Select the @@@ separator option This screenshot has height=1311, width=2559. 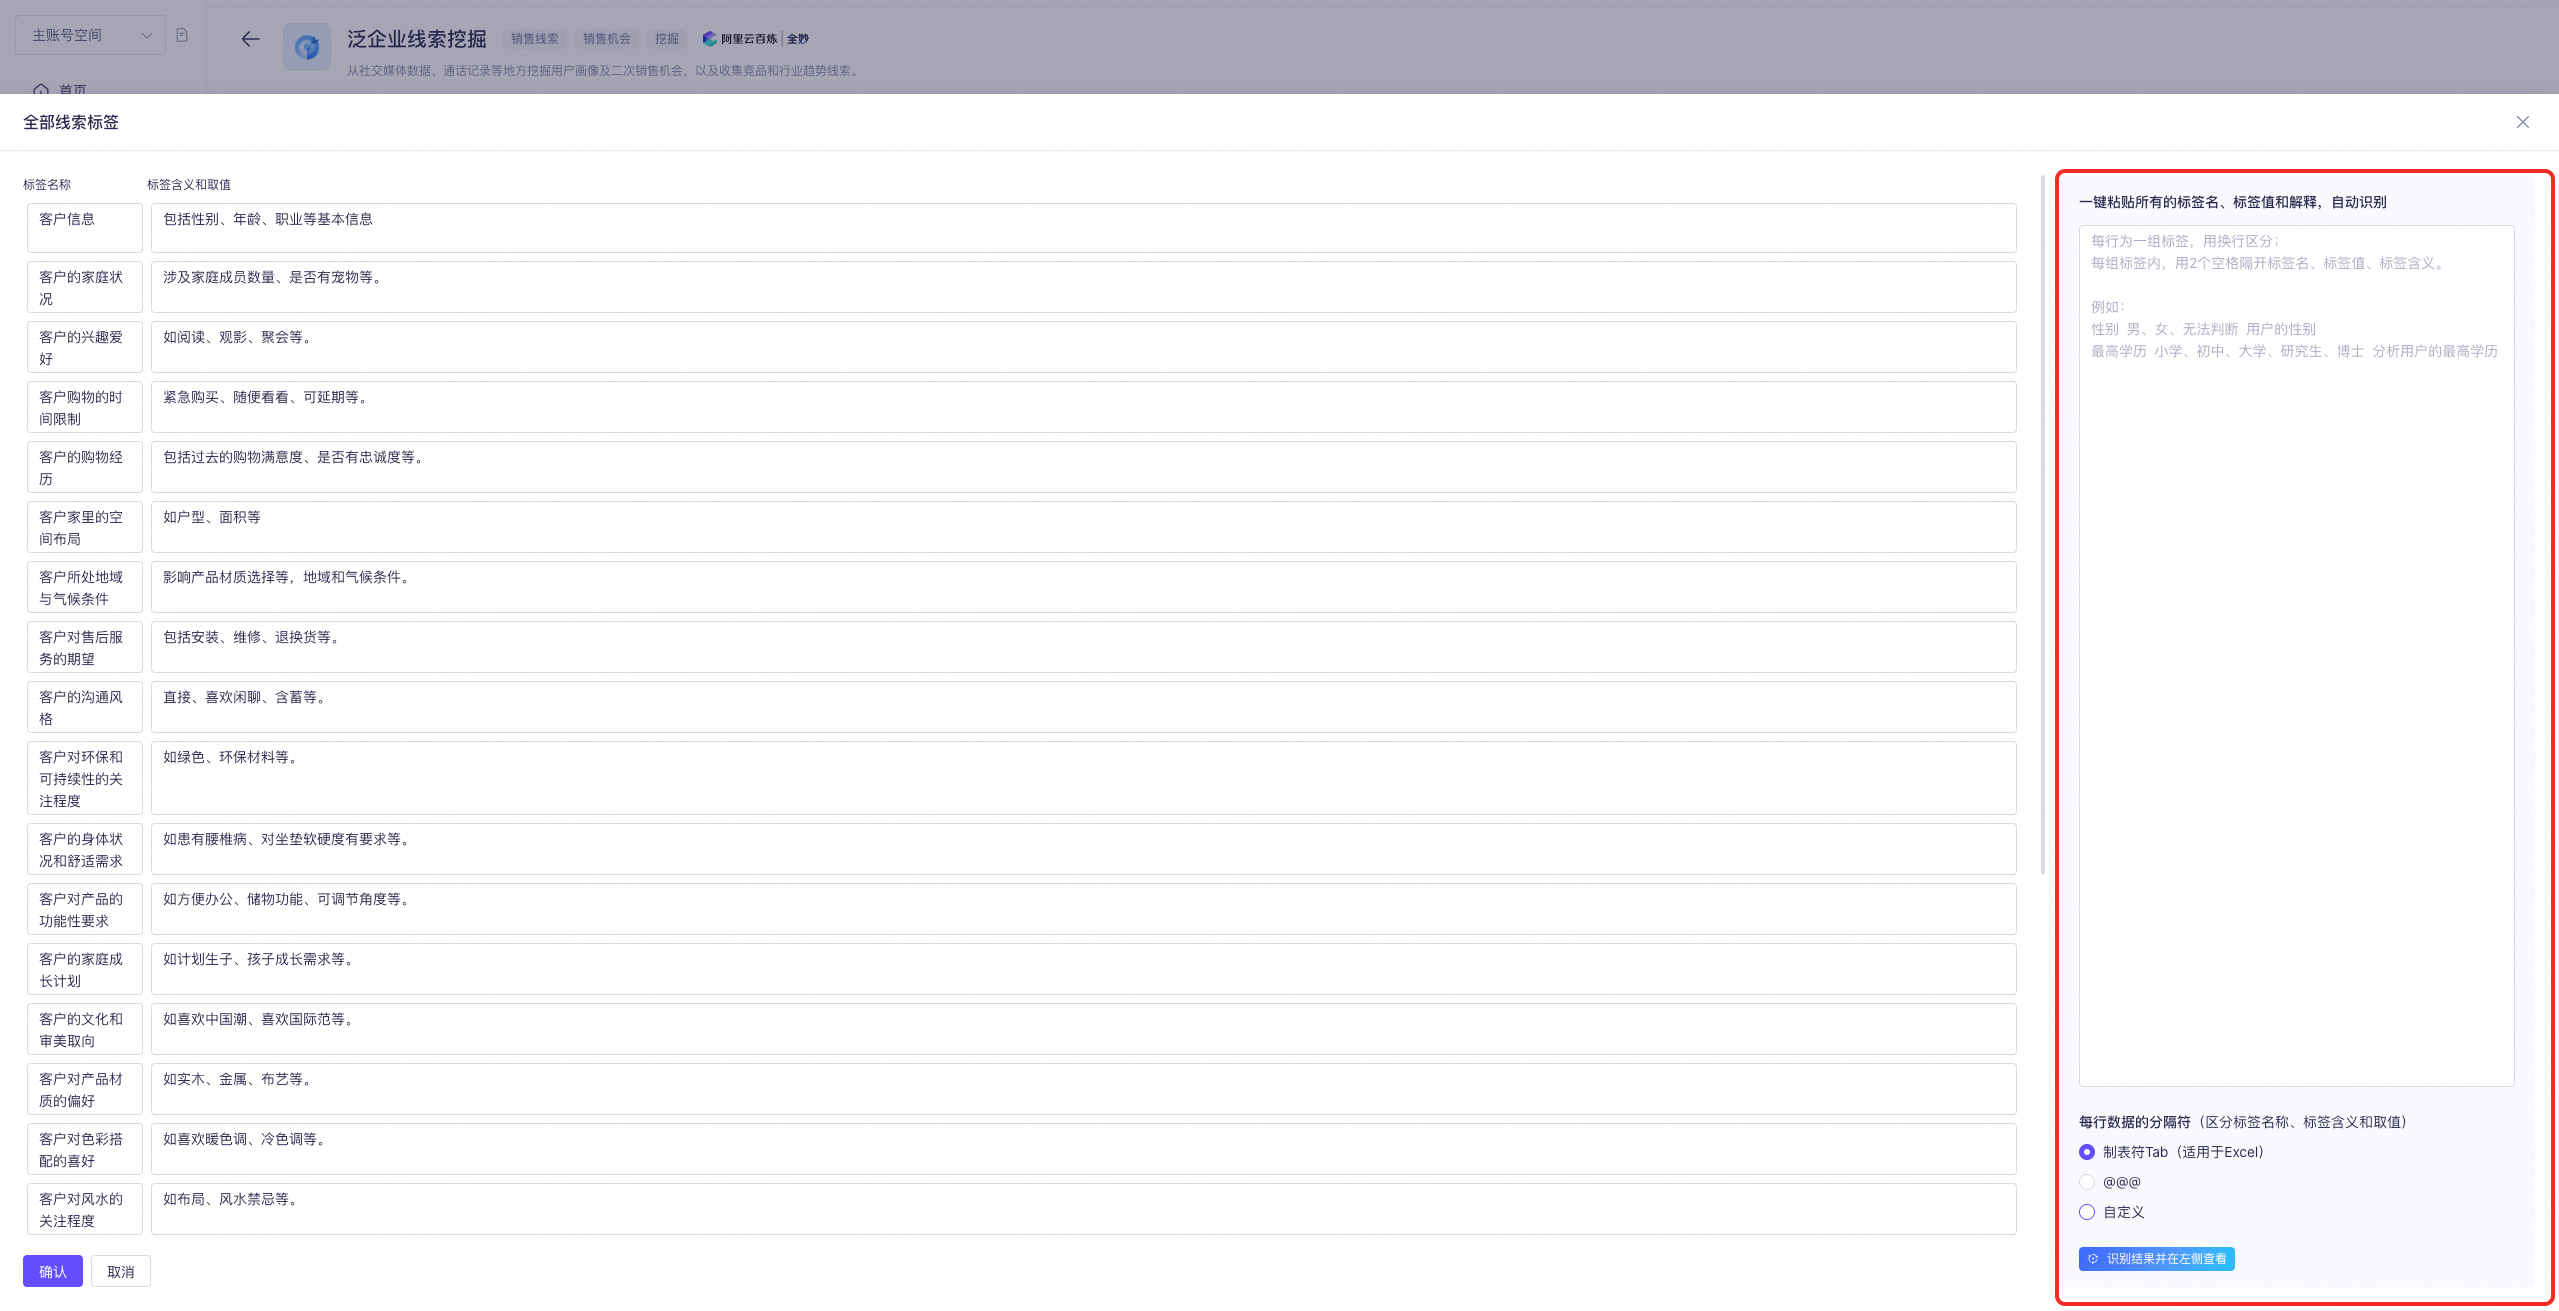[2087, 1182]
